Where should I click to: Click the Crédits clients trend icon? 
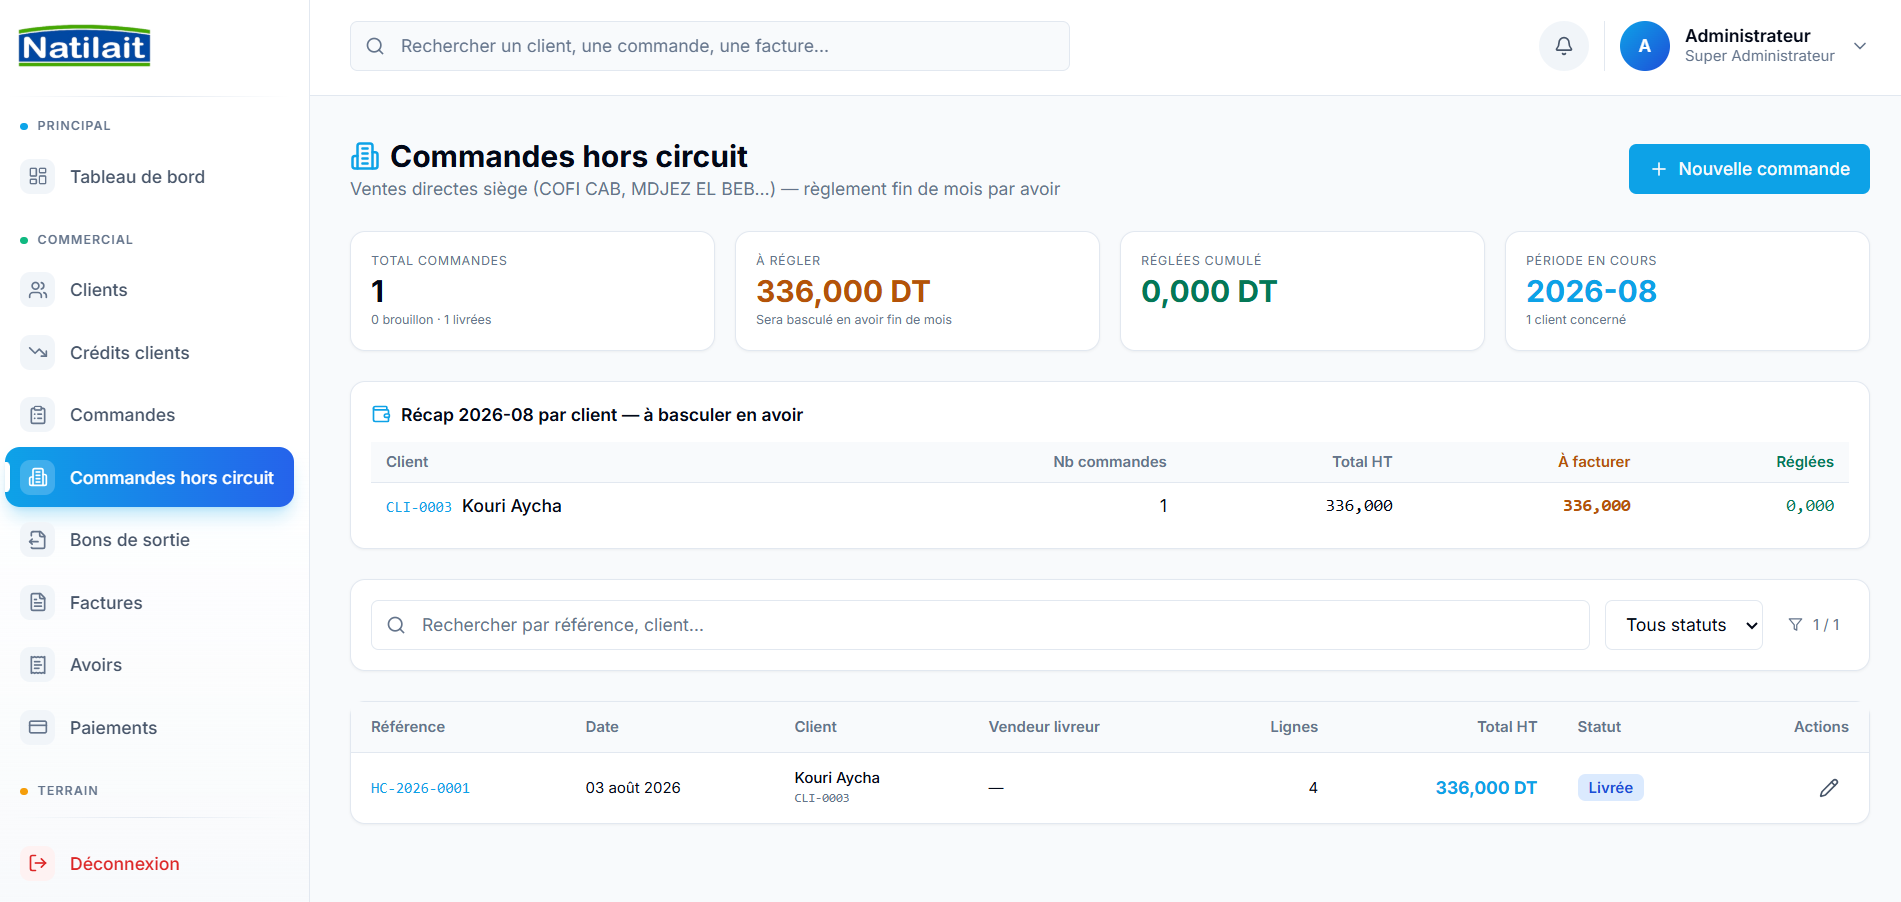click(x=38, y=353)
